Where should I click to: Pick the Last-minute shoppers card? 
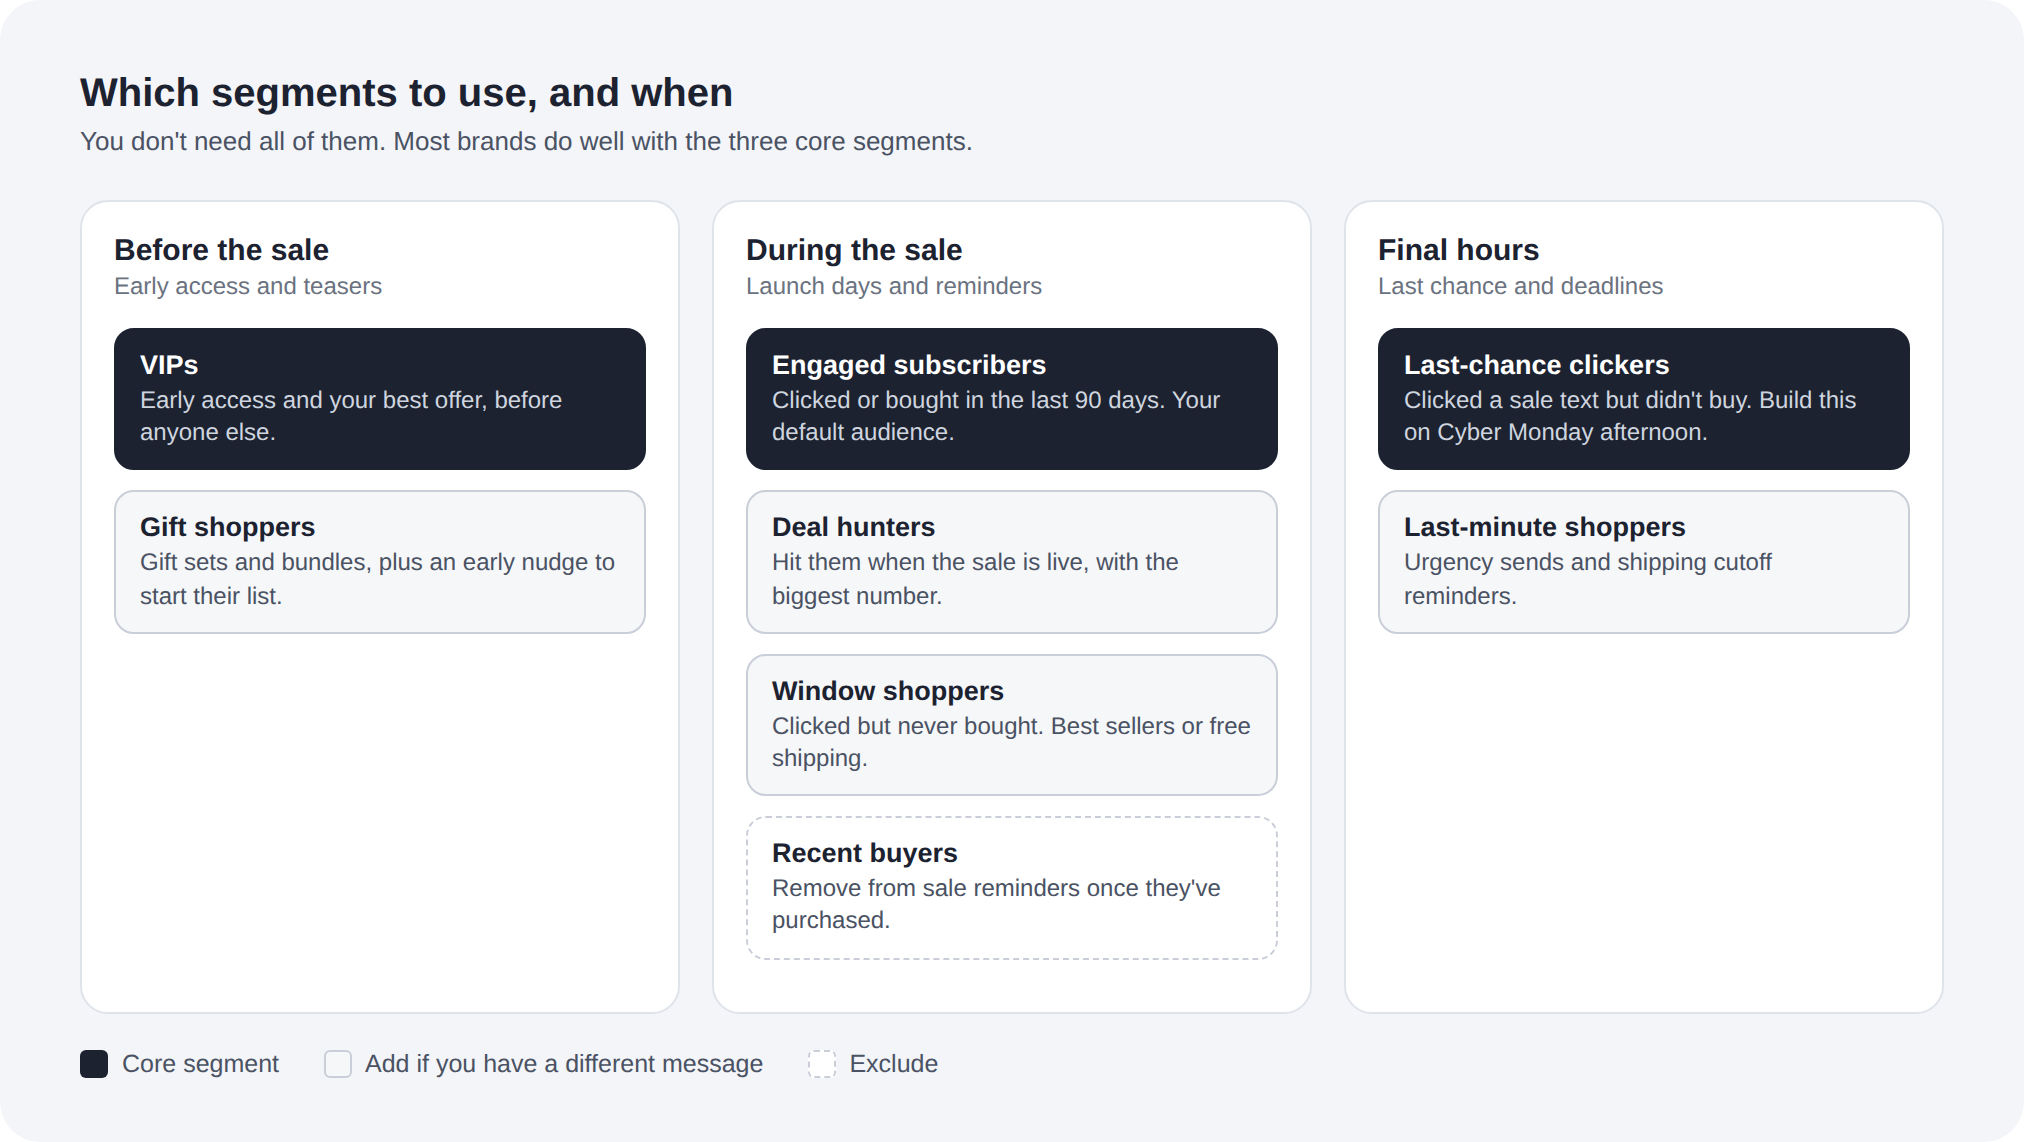(1644, 562)
